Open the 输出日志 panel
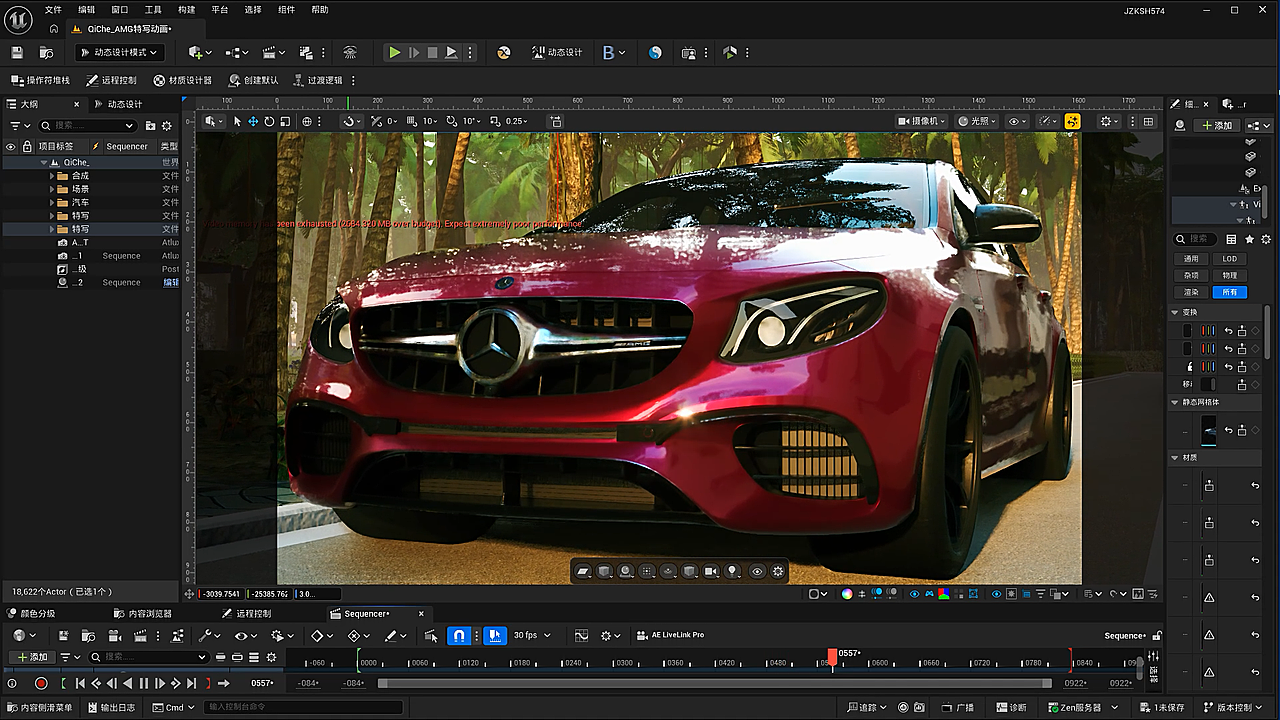1280x720 pixels. [x=111, y=707]
